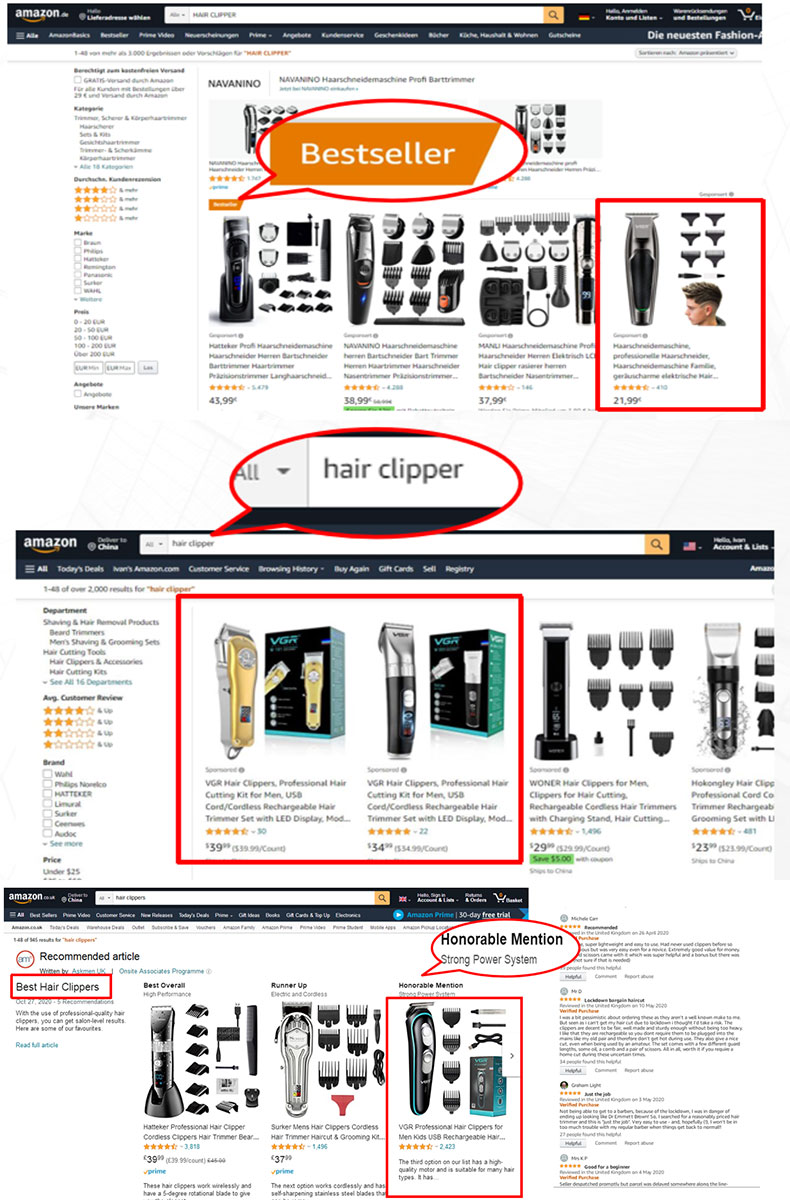This screenshot has height=1200, width=790.
Task: Click the US flag language icon
Action: pos(688,545)
